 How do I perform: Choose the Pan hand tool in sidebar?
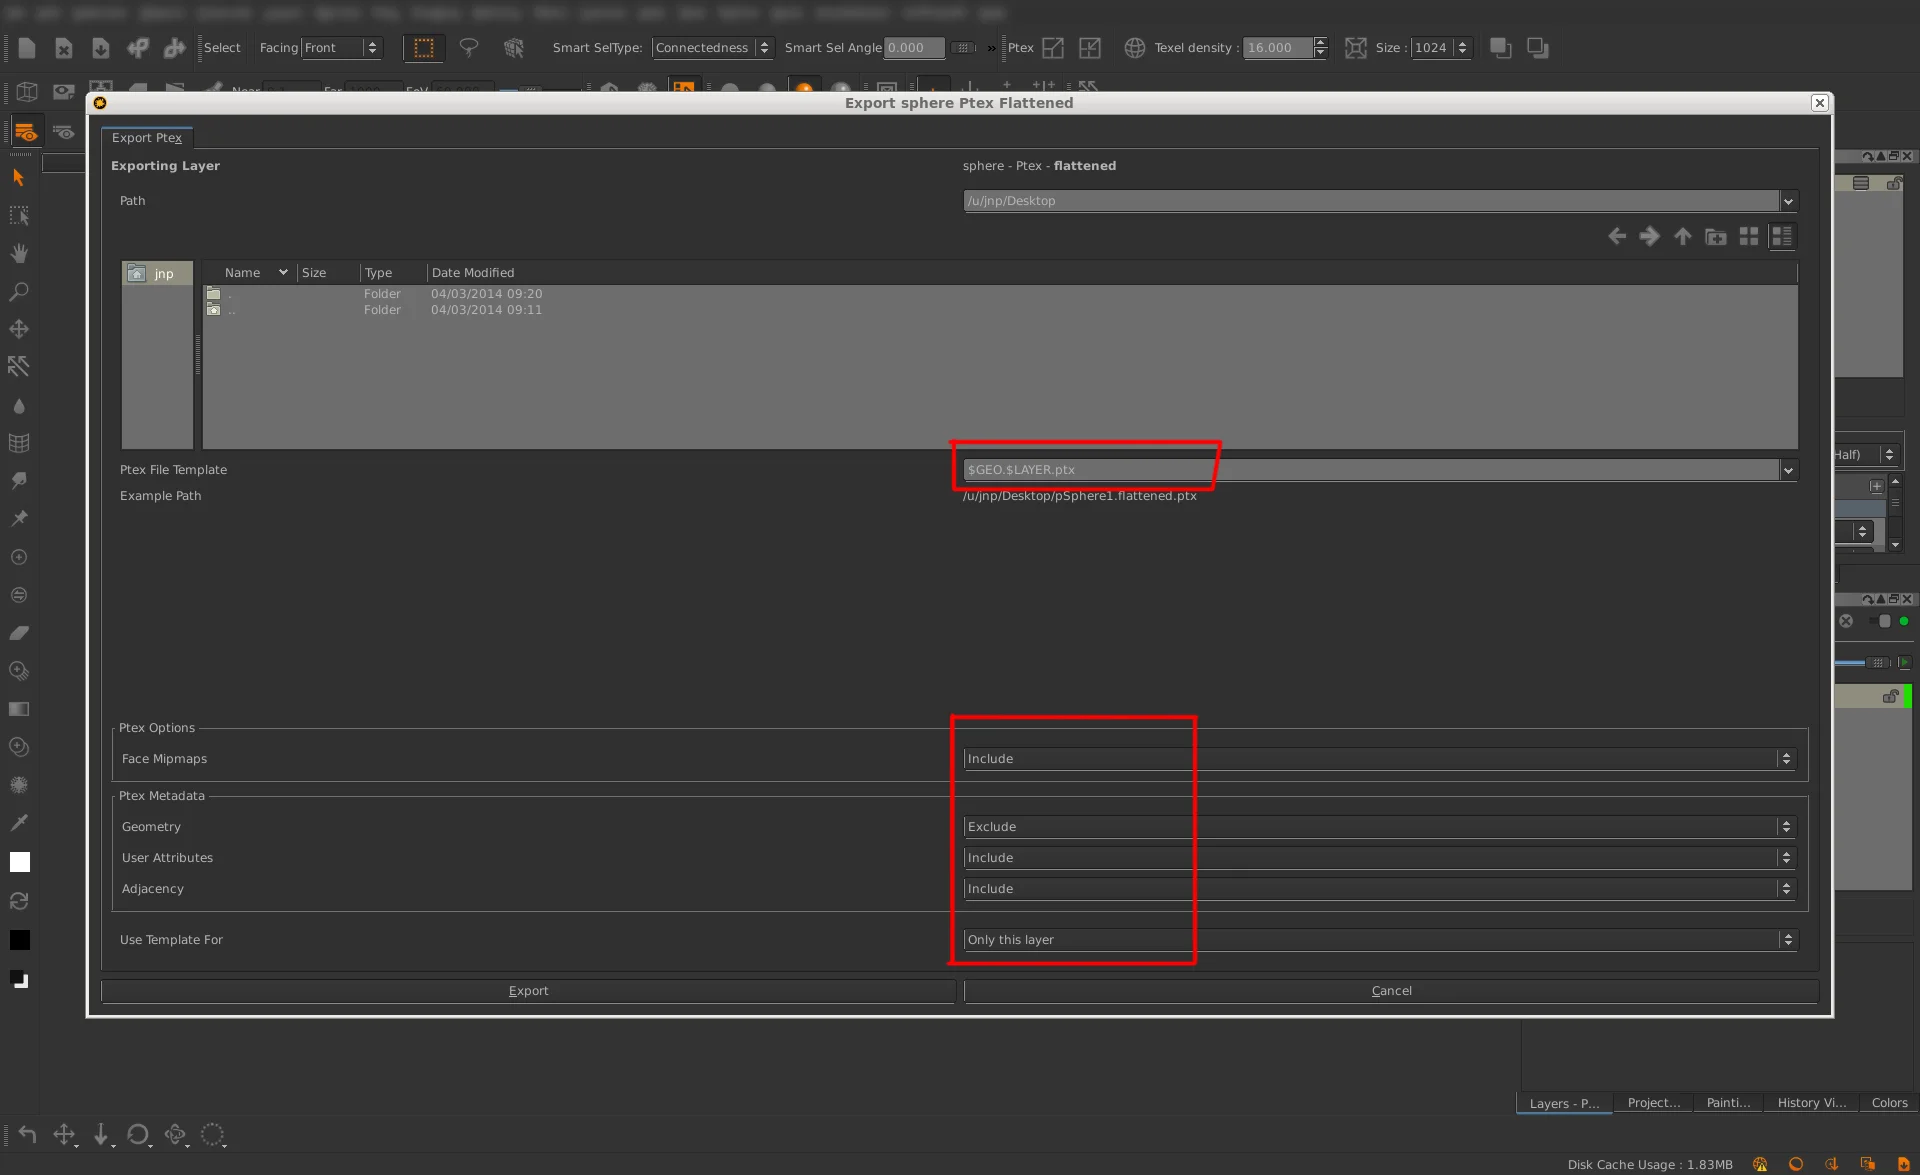(18, 253)
